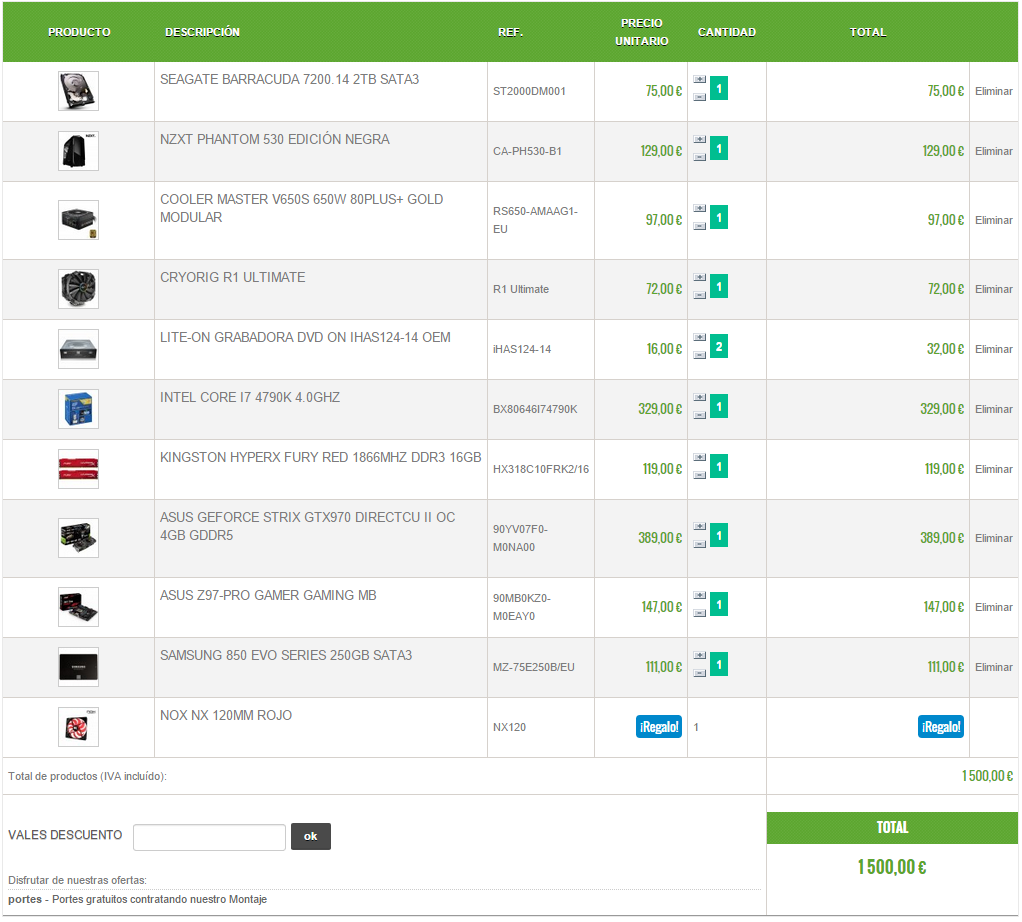Screen dimensions: 1022x922
Task: Open NZXT PHANTOM 530 EDICIÓN NEGRA description
Action: (x=274, y=139)
